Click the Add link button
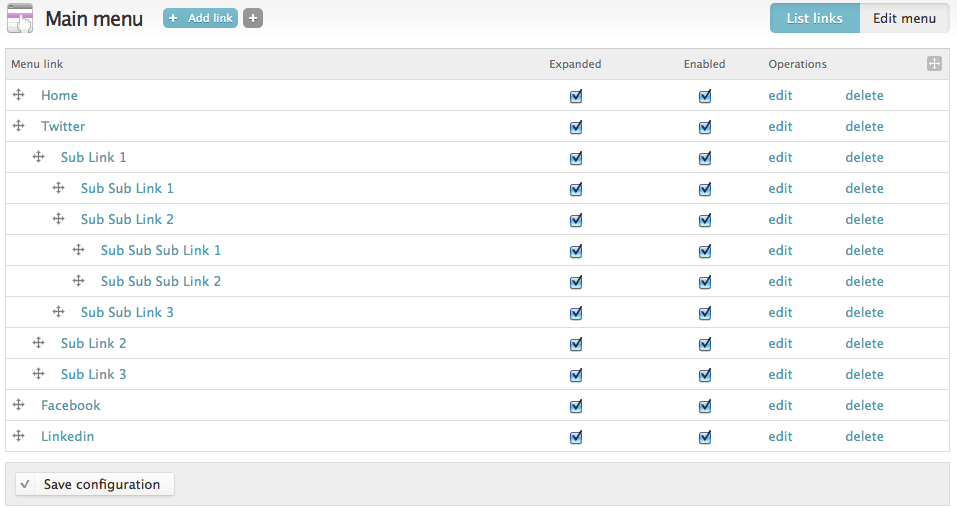 pos(200,18)
